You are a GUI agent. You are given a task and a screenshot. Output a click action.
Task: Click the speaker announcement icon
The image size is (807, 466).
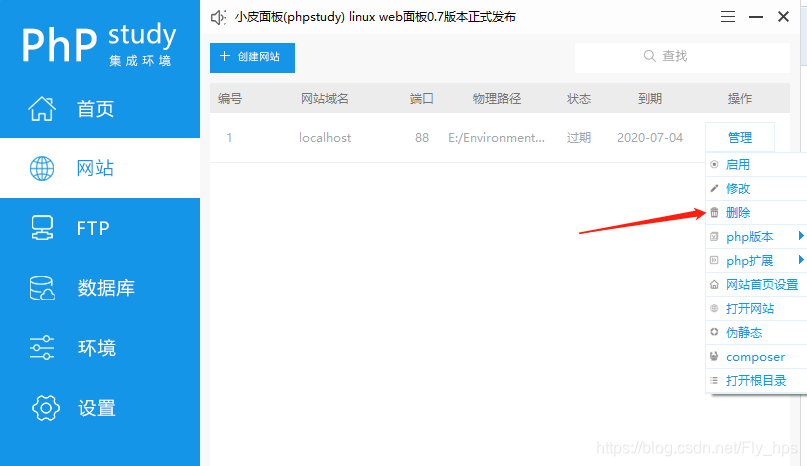pyautogui.click(x=218, y=18)
